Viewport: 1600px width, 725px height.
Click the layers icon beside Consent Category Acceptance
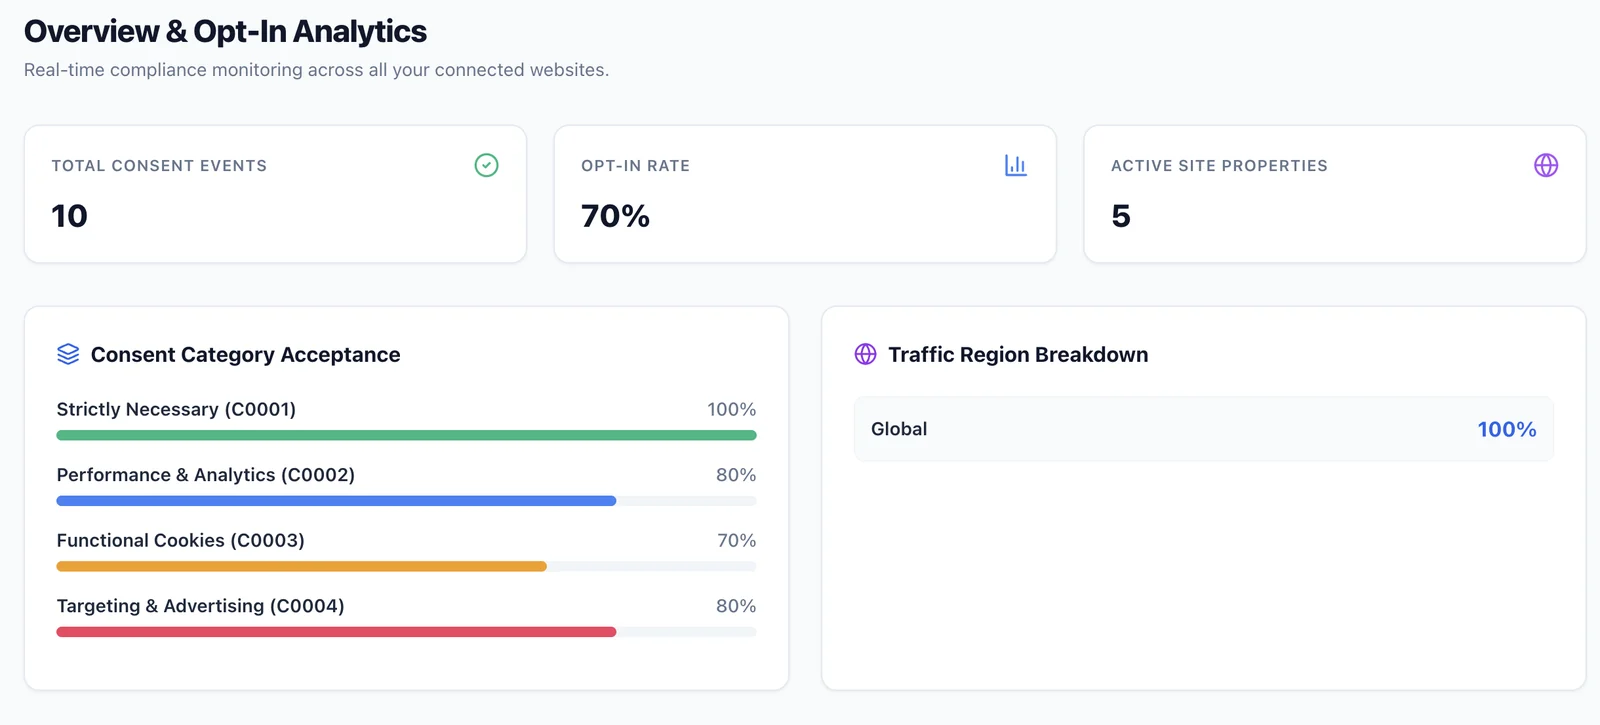coord(68,354)
